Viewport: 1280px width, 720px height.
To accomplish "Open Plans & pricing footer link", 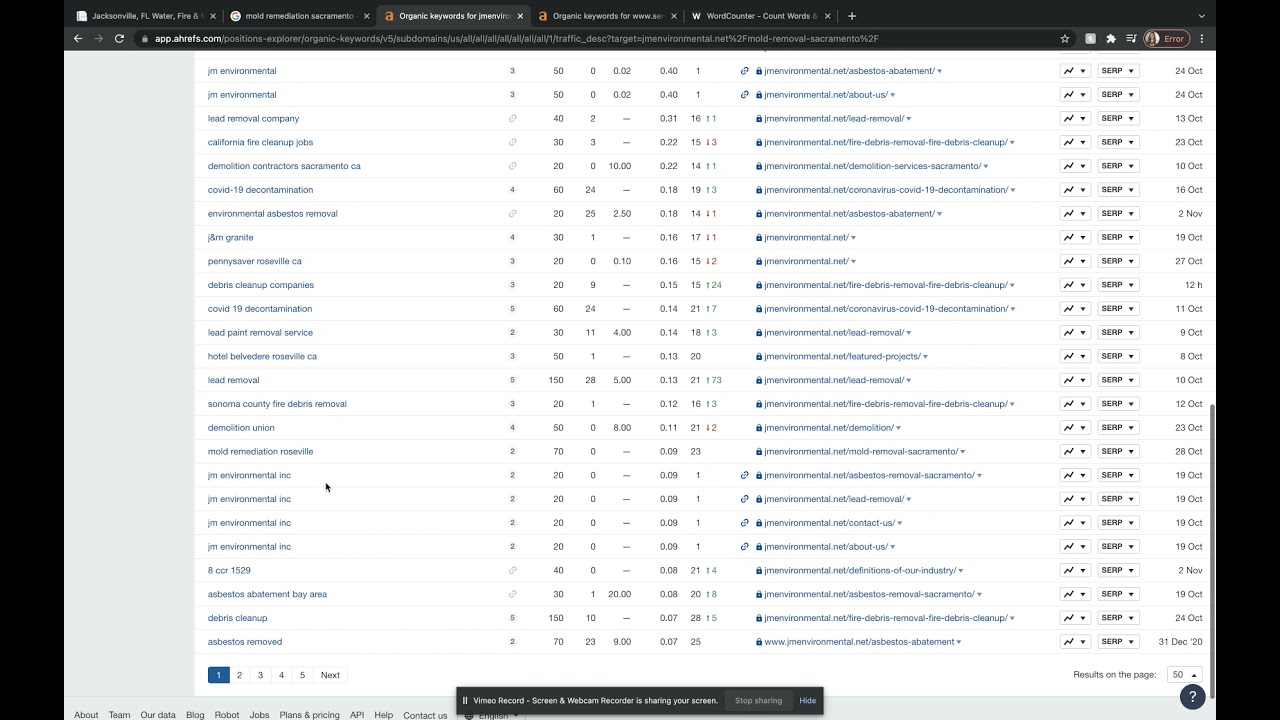I will coord(309,715).
